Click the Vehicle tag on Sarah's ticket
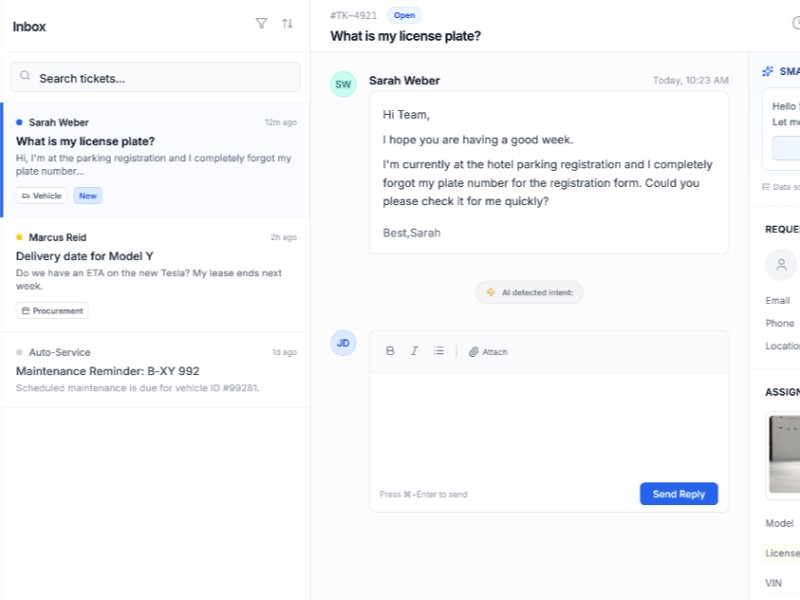Screen dimensions: 800x600 41,196
